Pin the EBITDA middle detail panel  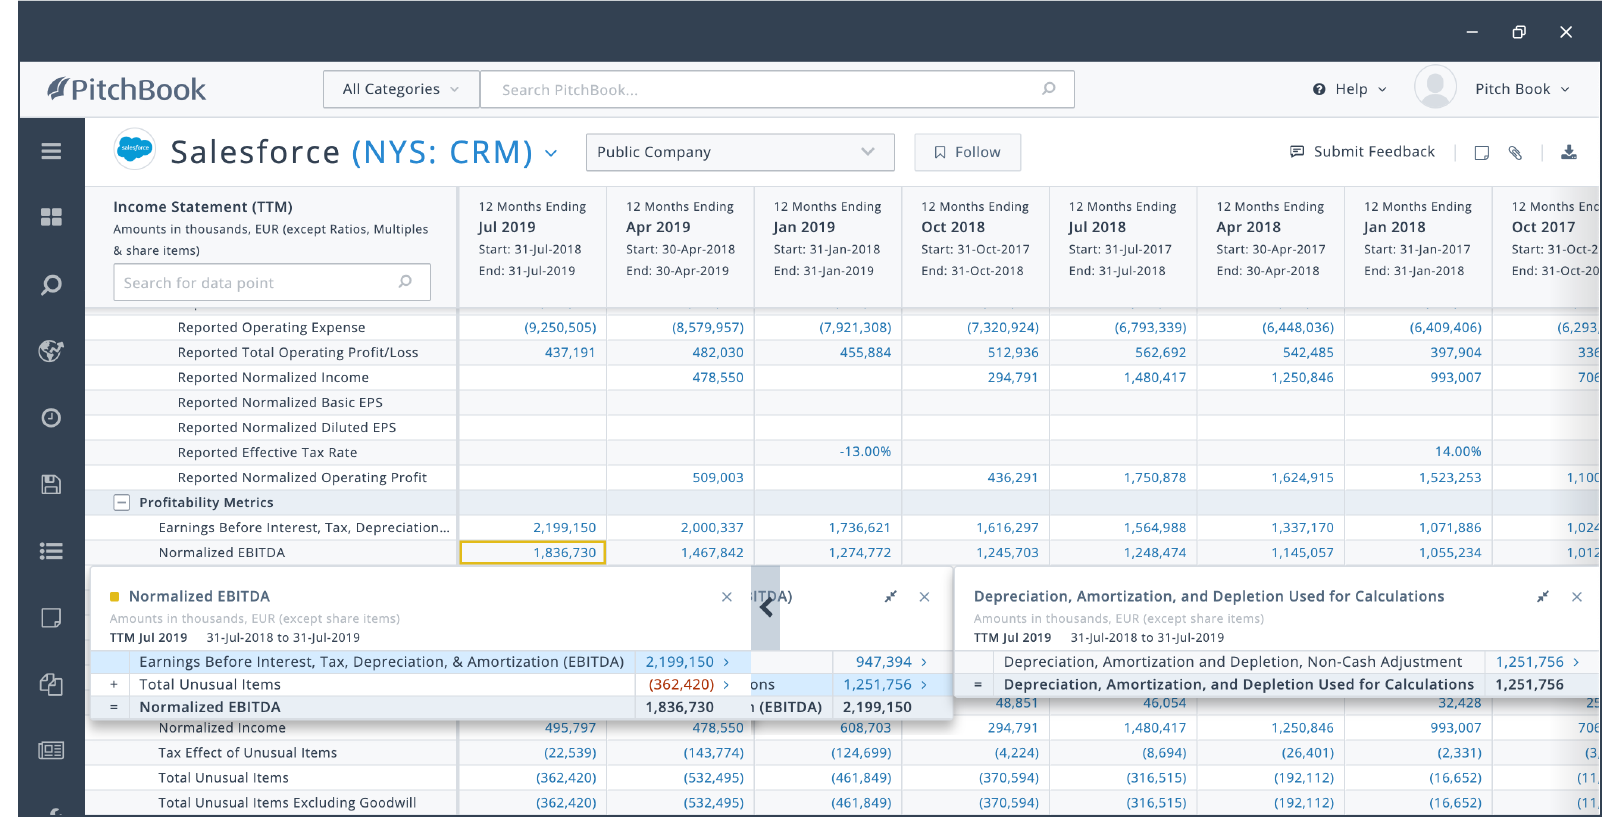890,597
